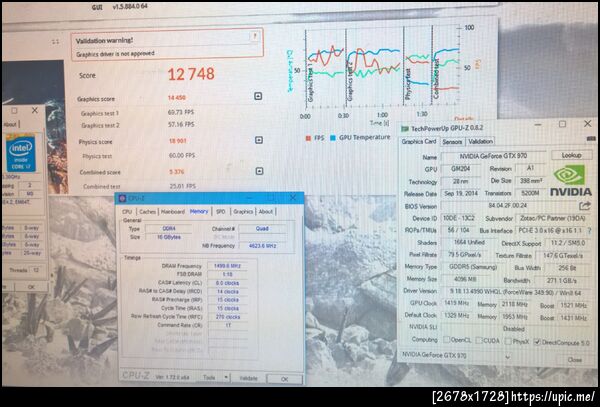Click the 16 GBytes memory Size field
The width and height of the screenshot is (600, 407).
169,237
